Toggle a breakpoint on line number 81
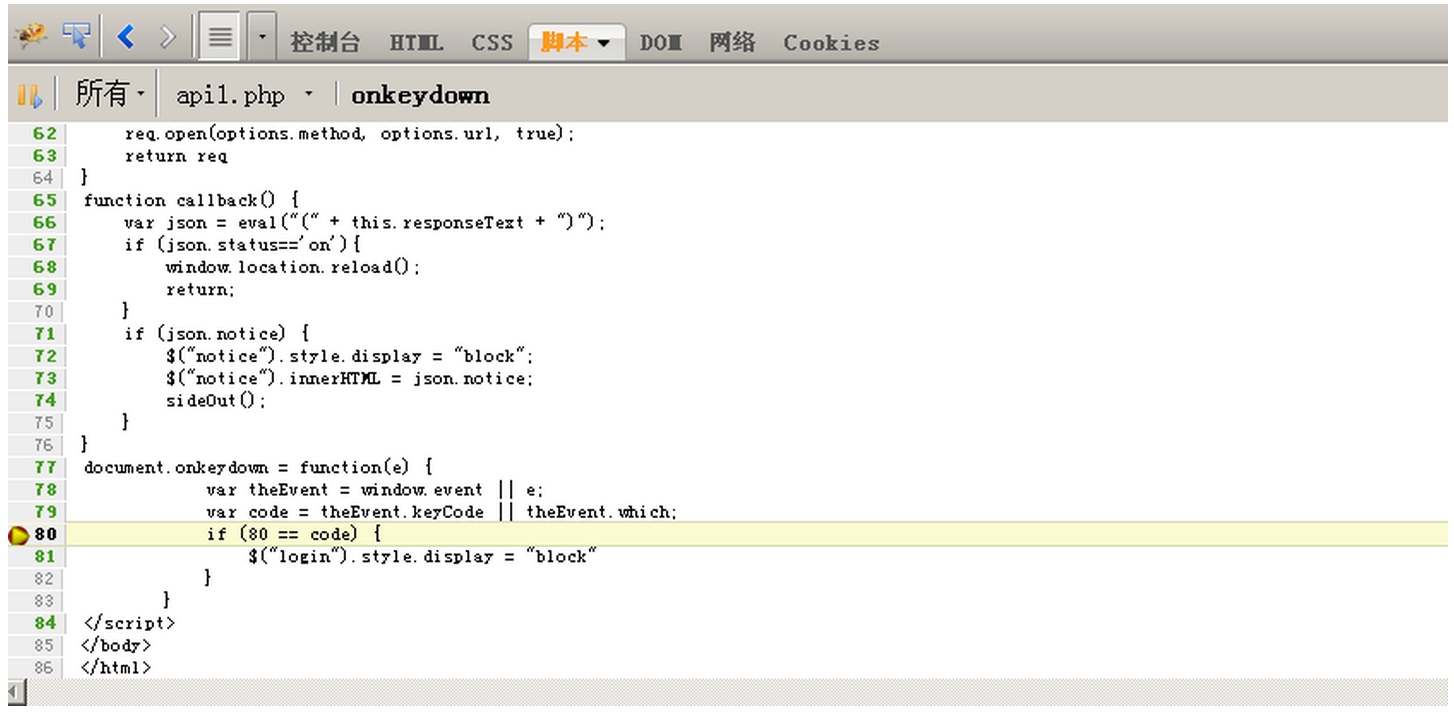The height and width of the screenshot is (712, 1454). [45, 556]
